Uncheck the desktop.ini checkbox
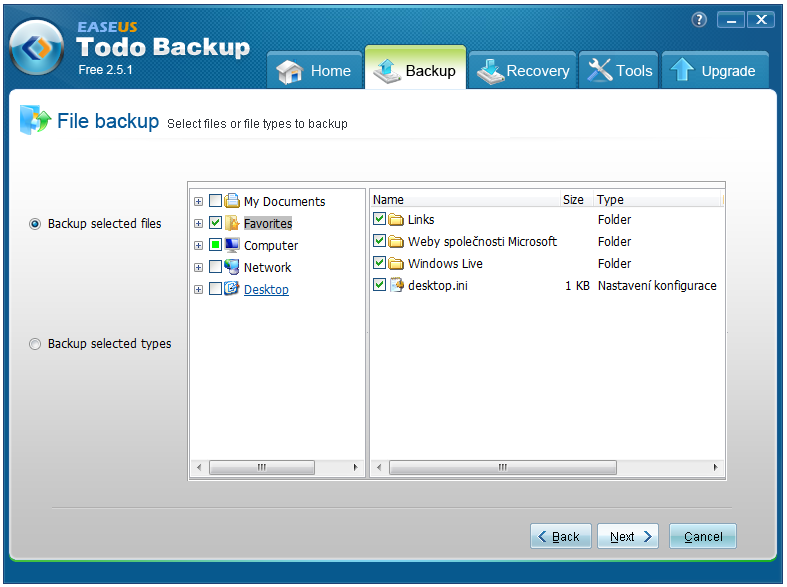The height and width of the screenshot is (587, 787). (x=379, y=285)
